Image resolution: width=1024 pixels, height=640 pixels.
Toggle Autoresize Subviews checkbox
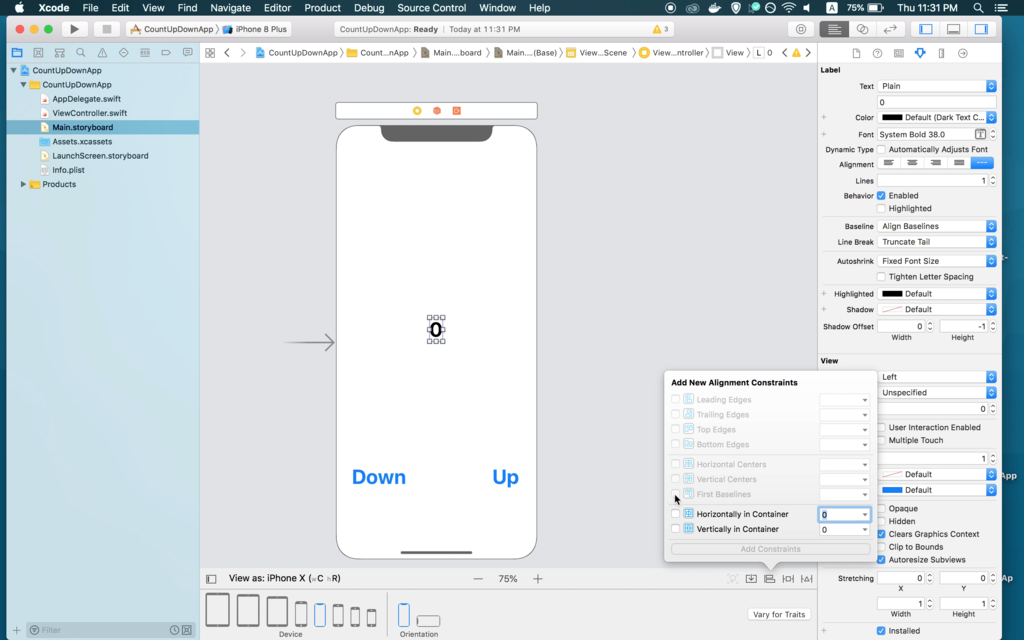point(882,560)
